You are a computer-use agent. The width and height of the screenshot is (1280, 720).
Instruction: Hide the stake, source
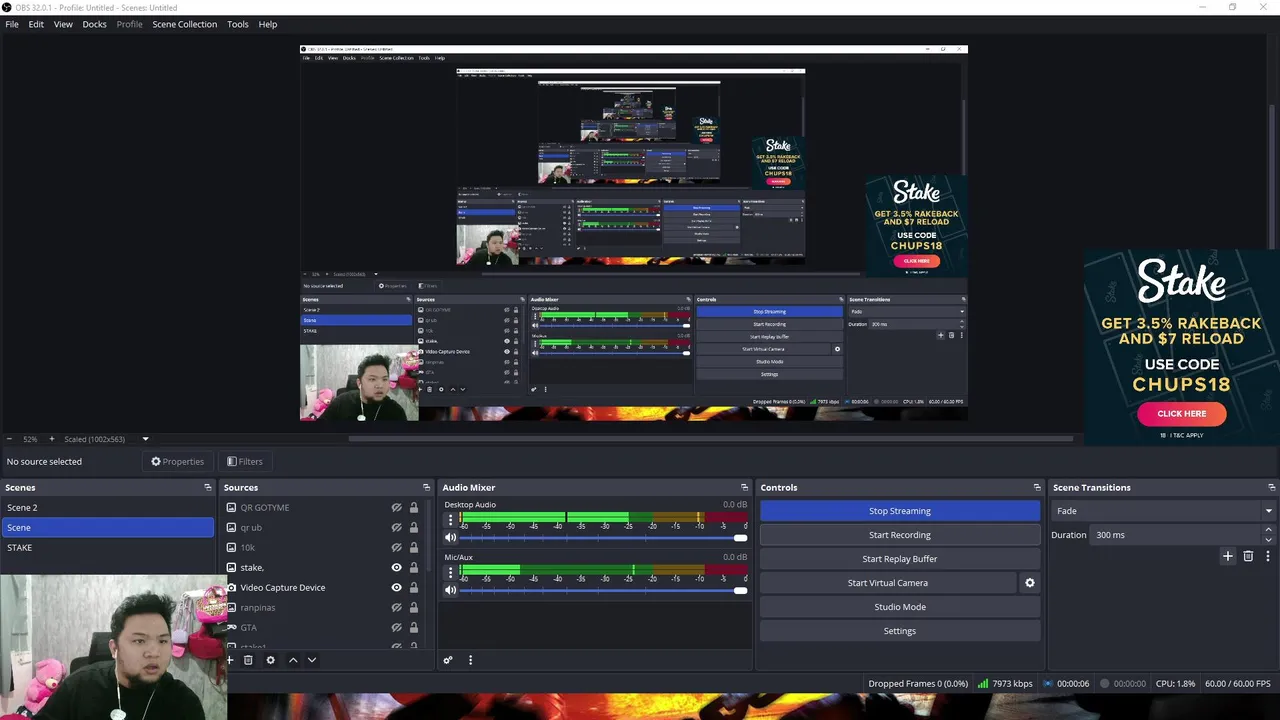[396, 568]
